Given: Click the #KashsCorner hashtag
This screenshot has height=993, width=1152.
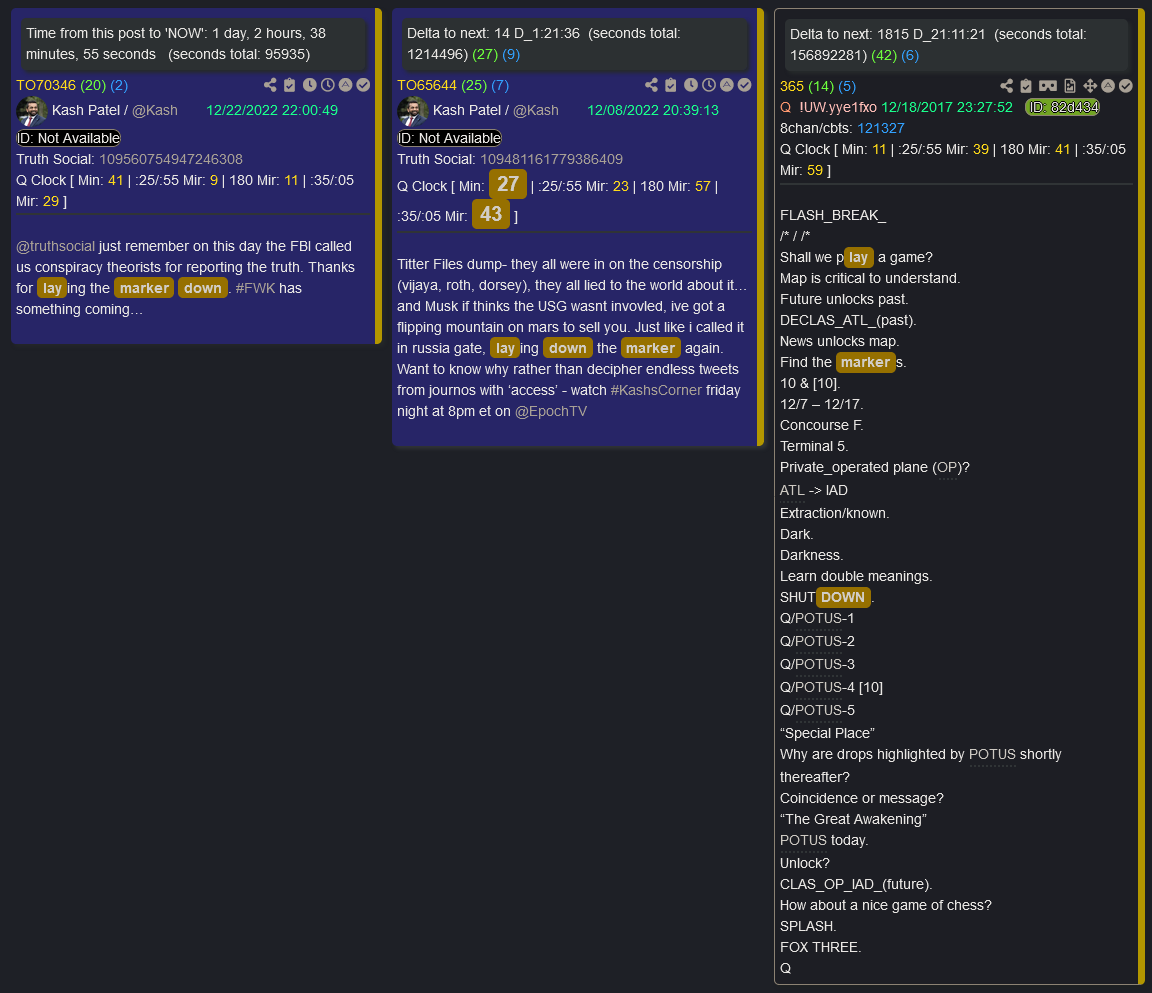Looking at the screenshot, I should coord(656,390).
